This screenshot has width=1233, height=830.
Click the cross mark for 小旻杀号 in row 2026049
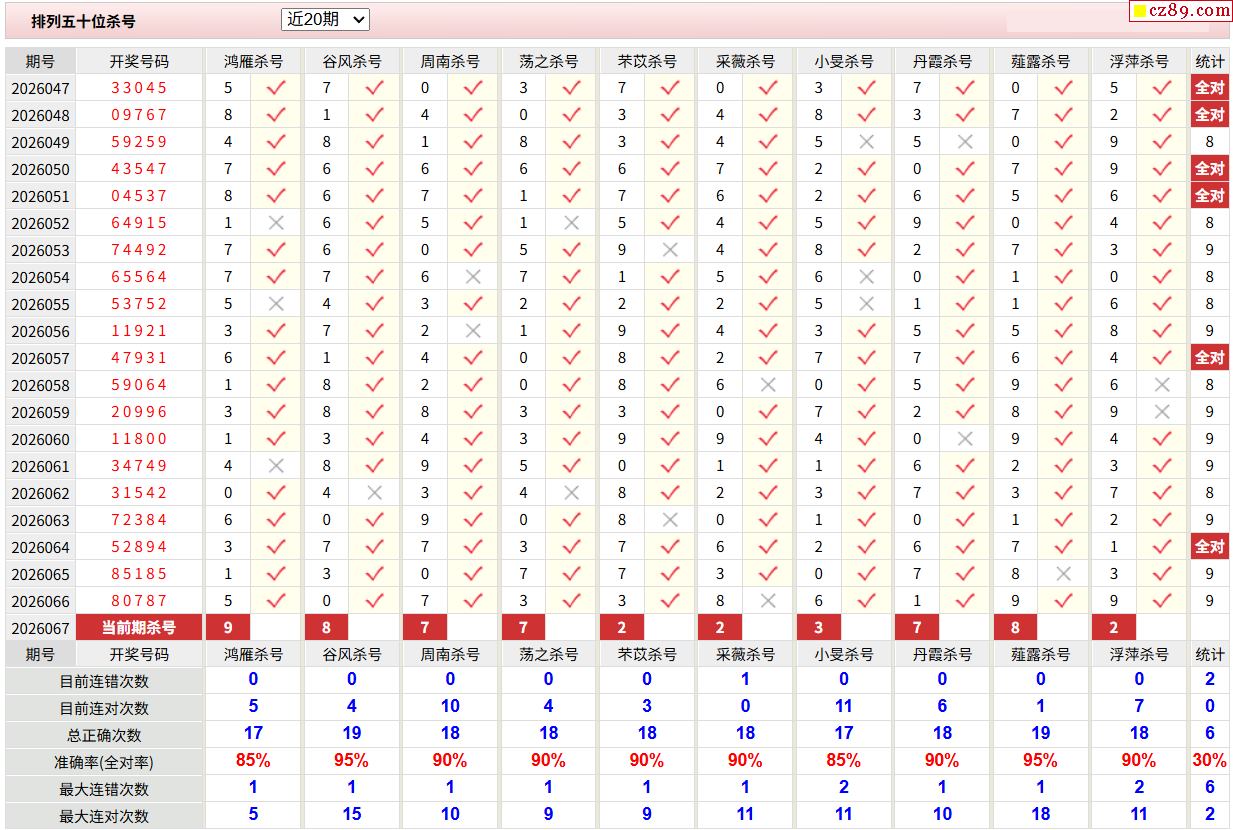(x=866, y=142)
